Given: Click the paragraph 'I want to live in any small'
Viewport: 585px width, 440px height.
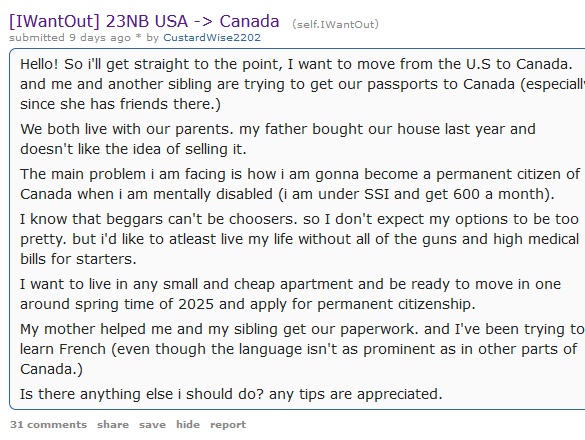Looking at the screenshot, I should pyautogui.click(x=290, y=294).
